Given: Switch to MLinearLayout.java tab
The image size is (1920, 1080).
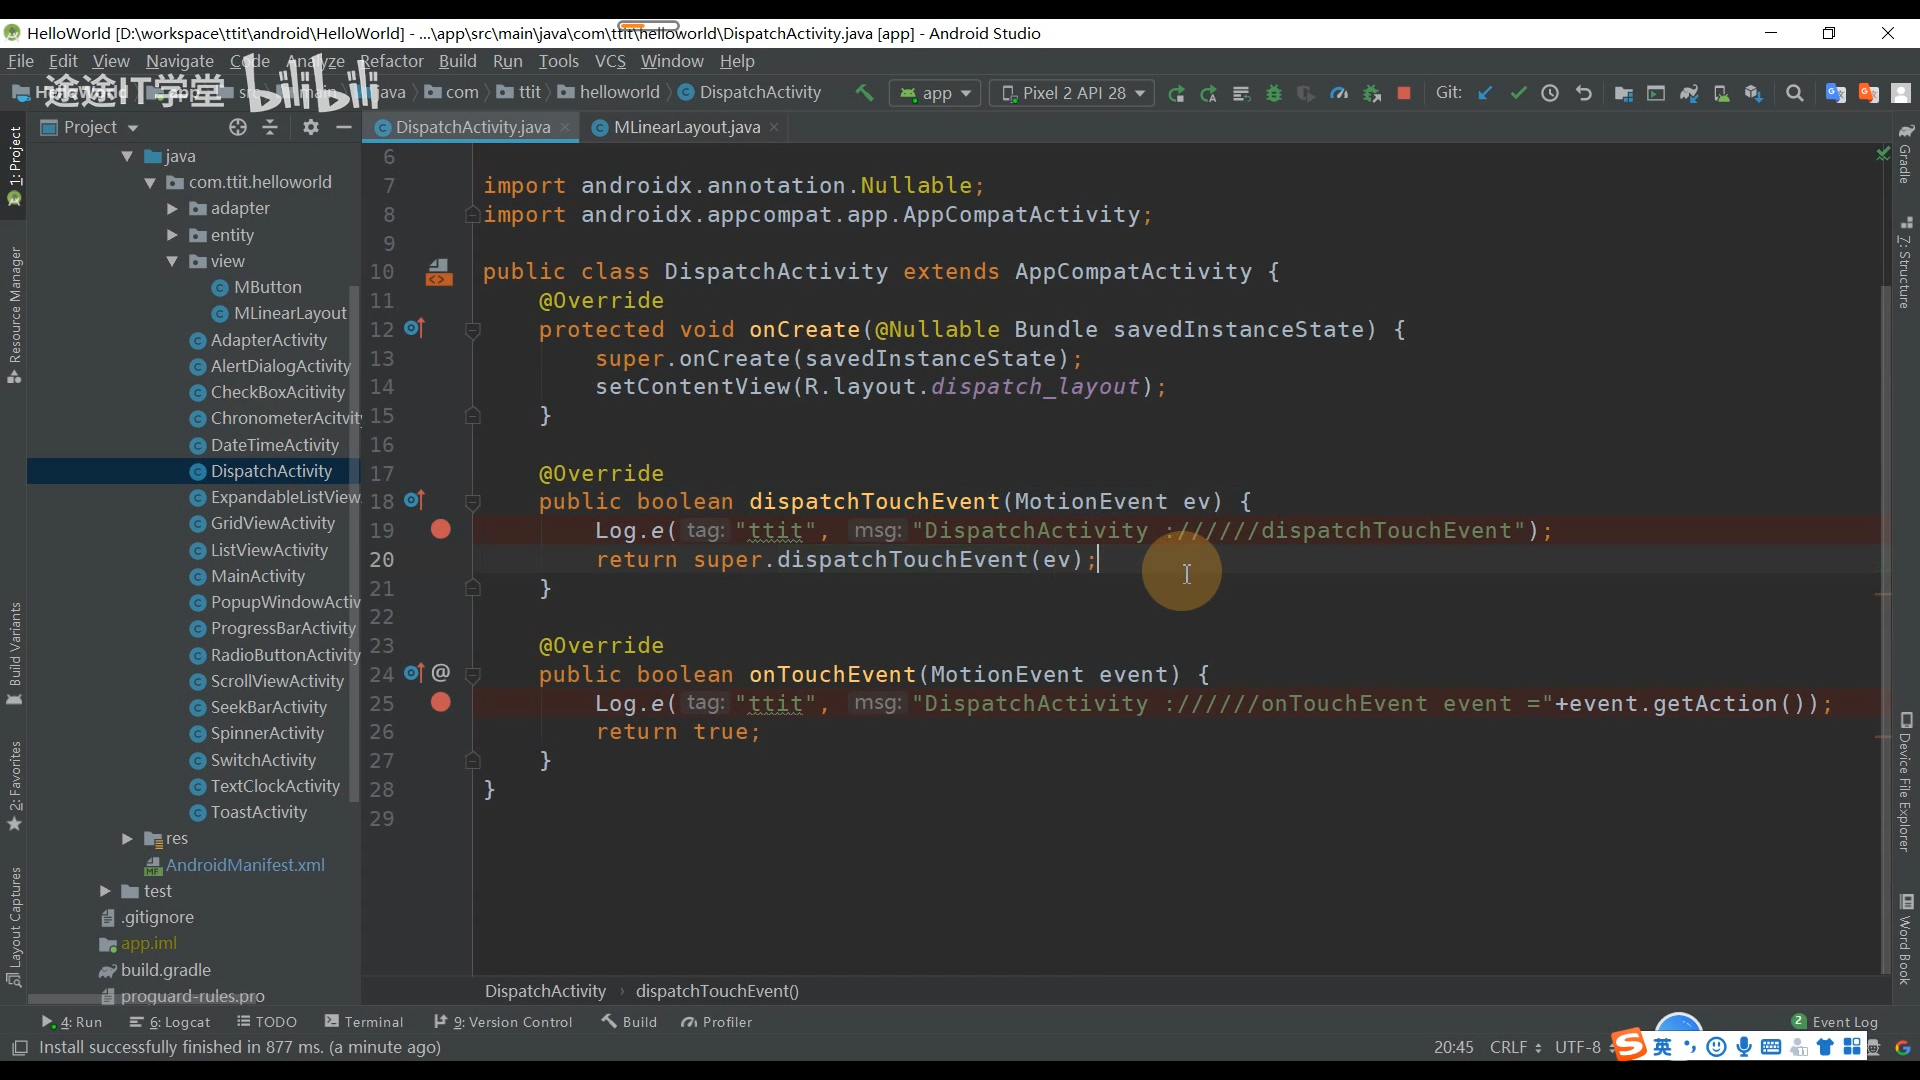Looking at the screenshot, I should pyautogui.click(x=686, y=127).
